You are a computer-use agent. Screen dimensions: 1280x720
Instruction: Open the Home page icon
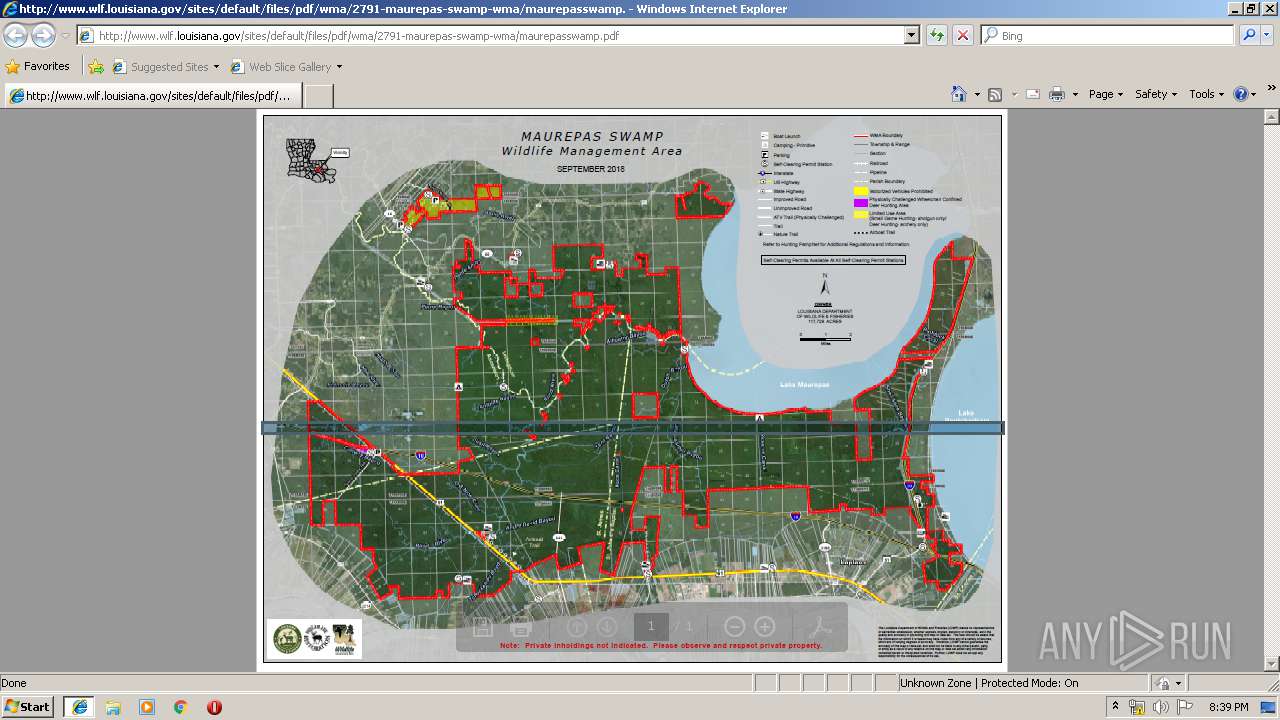(958, 94)
